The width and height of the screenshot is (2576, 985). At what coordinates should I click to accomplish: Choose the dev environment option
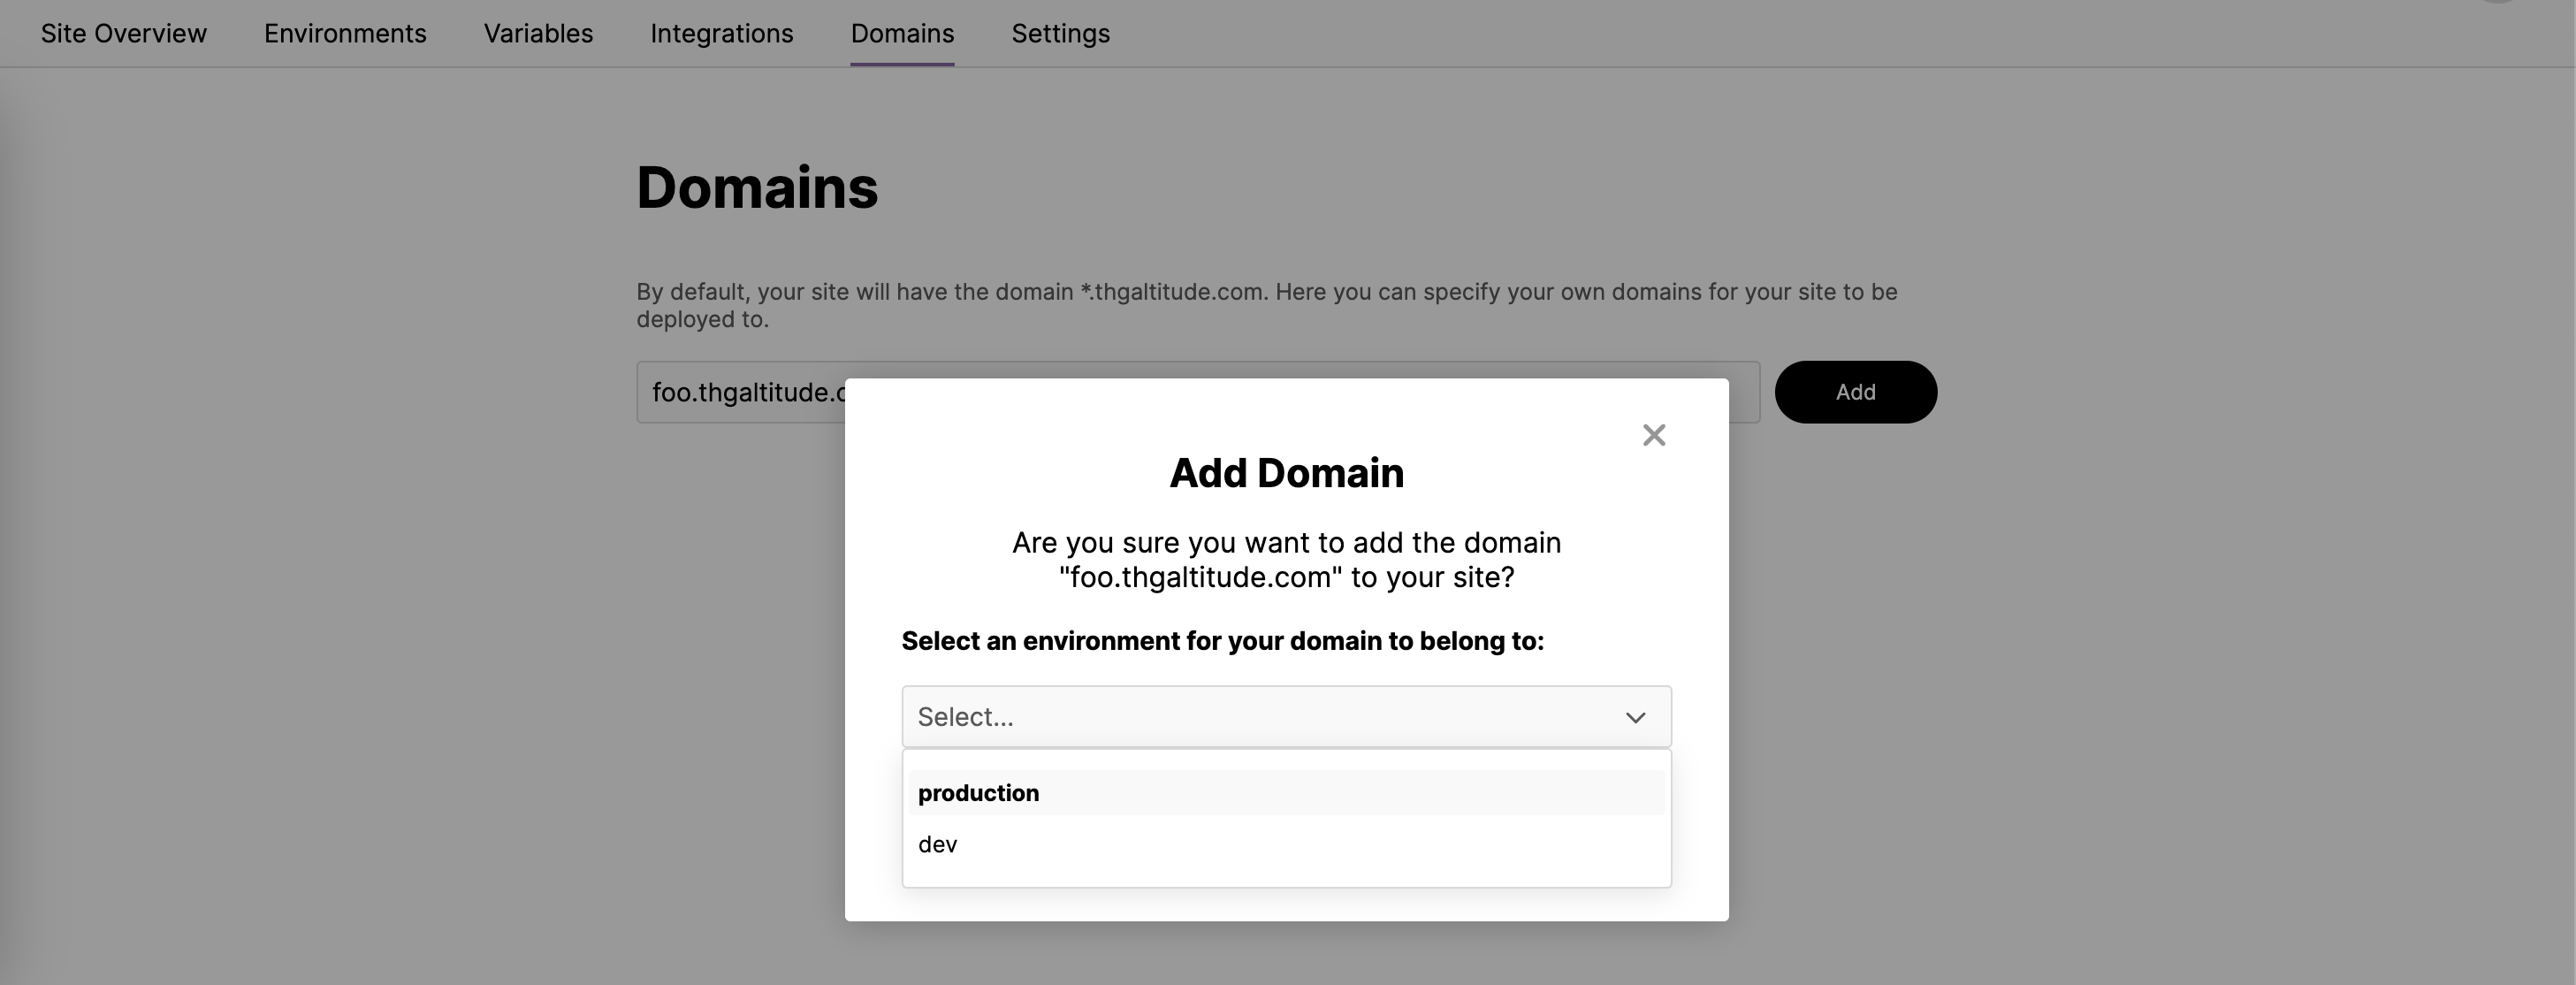[x=1286, y=844]
